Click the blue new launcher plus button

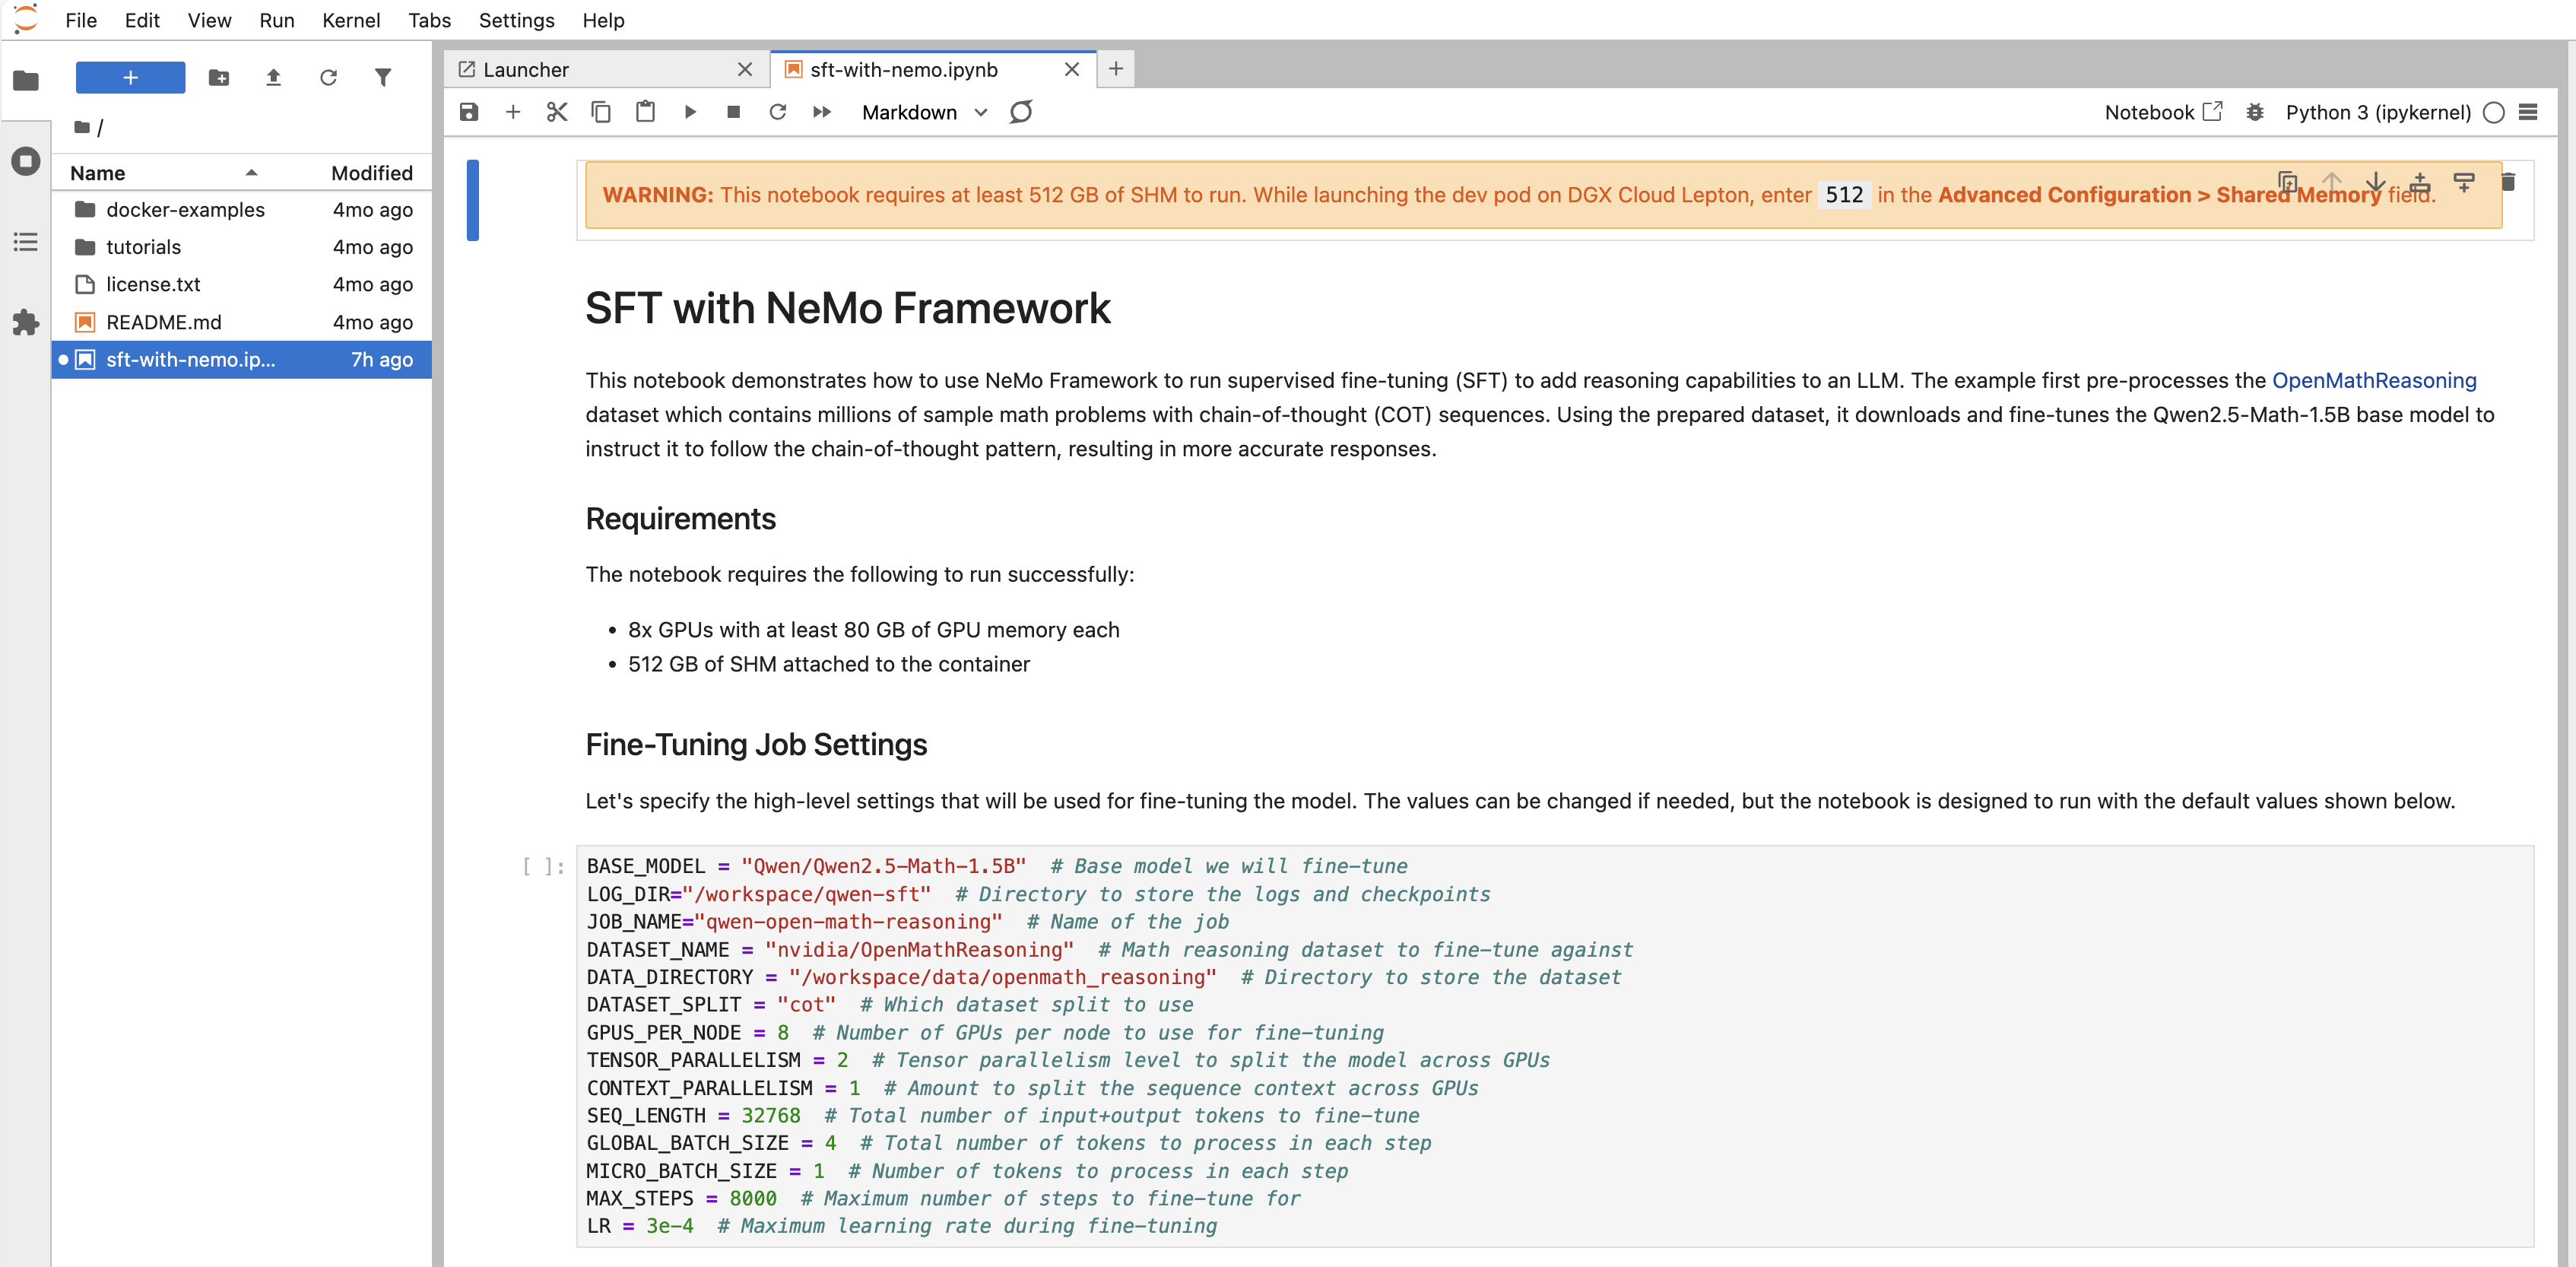pos(130,78)
